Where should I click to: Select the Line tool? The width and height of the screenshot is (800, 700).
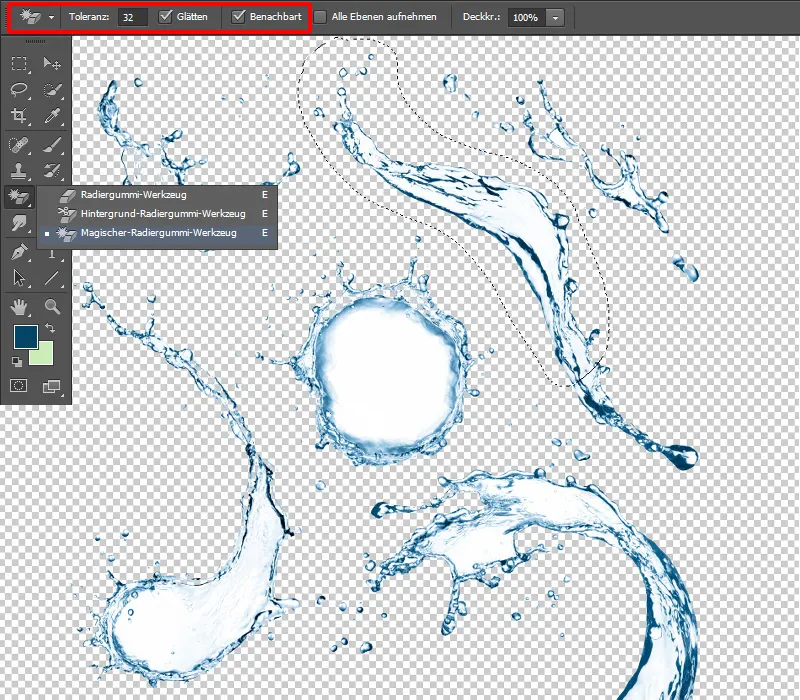(52, 278)
